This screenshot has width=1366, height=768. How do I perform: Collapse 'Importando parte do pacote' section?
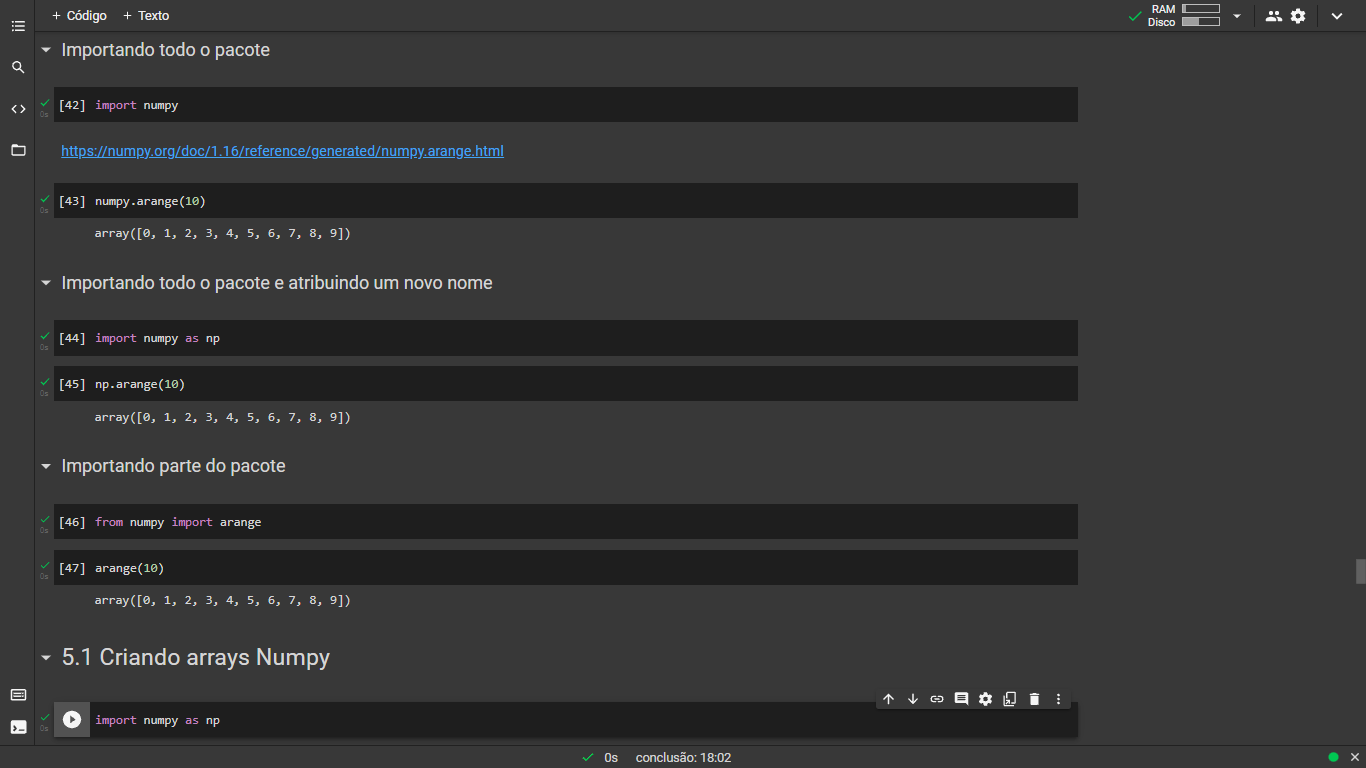click(45, 466)
